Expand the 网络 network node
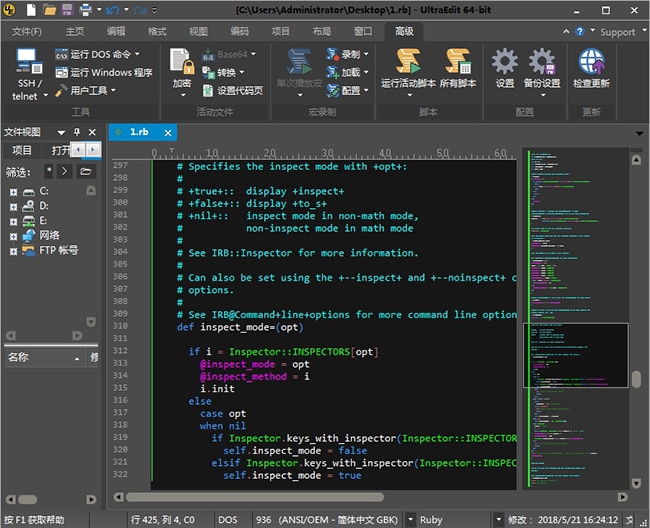Image resolution: width=650 pixels, height=528 pixels. (13, 235)
